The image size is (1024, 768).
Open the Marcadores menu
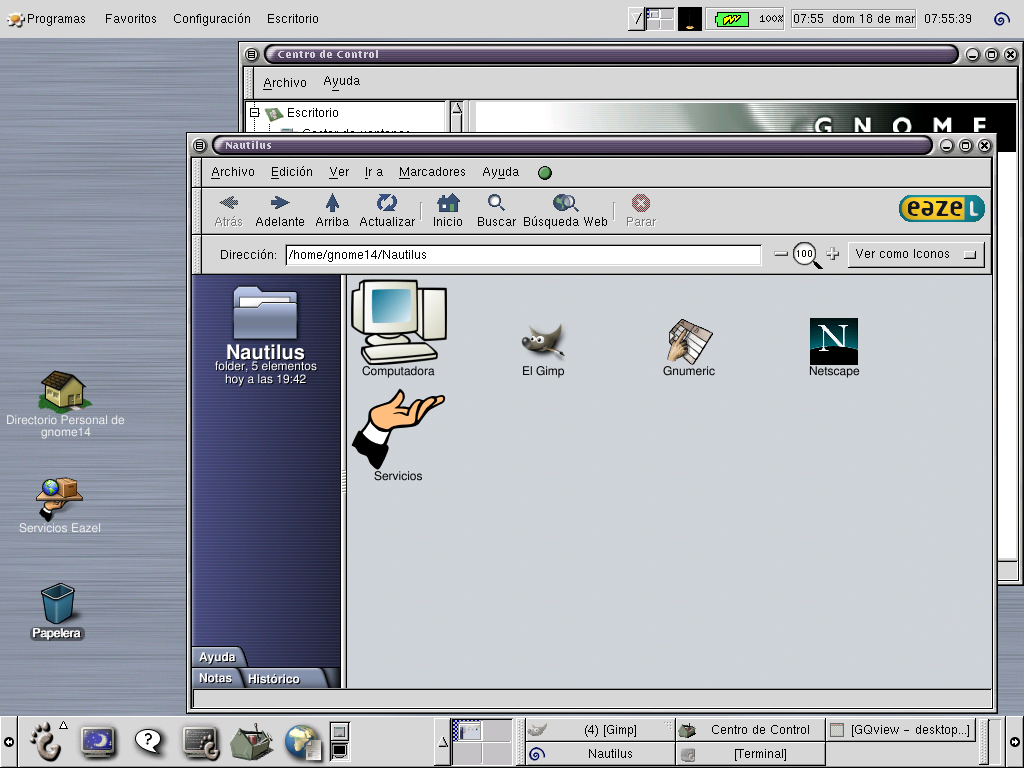(432, 172)
